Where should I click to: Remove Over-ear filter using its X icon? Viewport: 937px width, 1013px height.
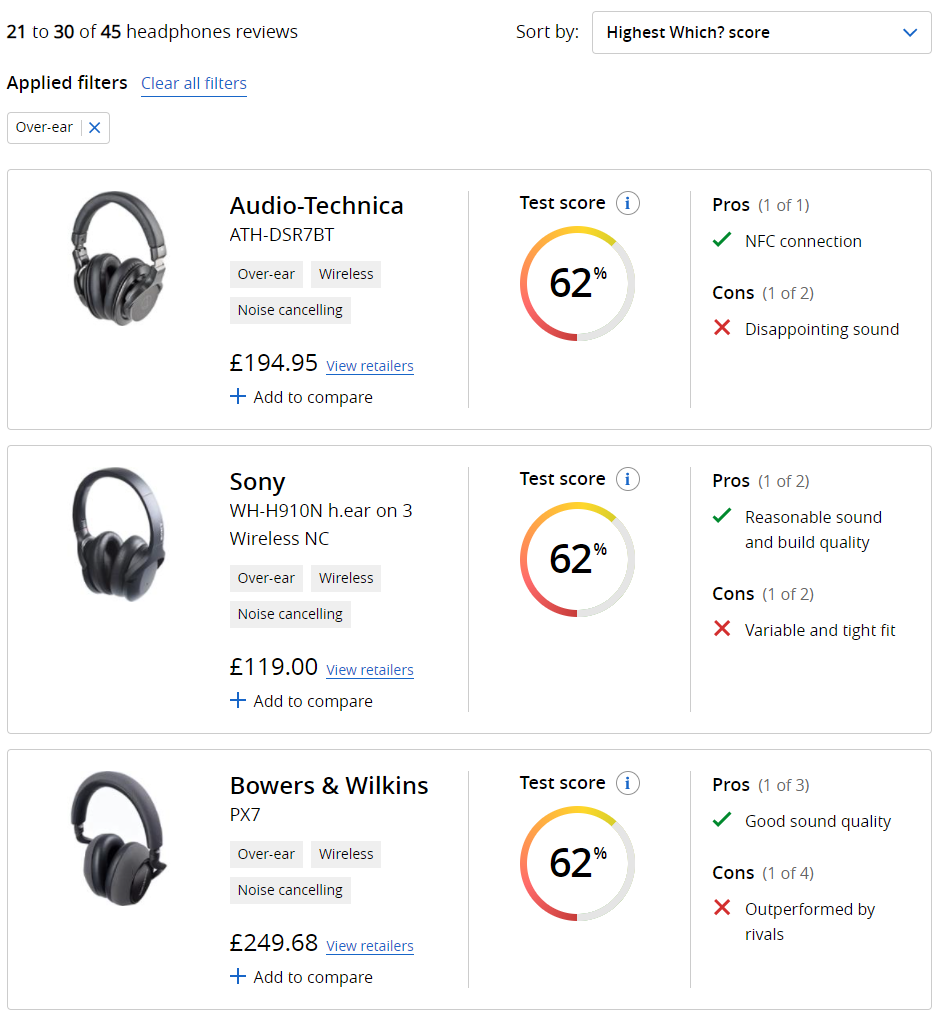(95, 128)
